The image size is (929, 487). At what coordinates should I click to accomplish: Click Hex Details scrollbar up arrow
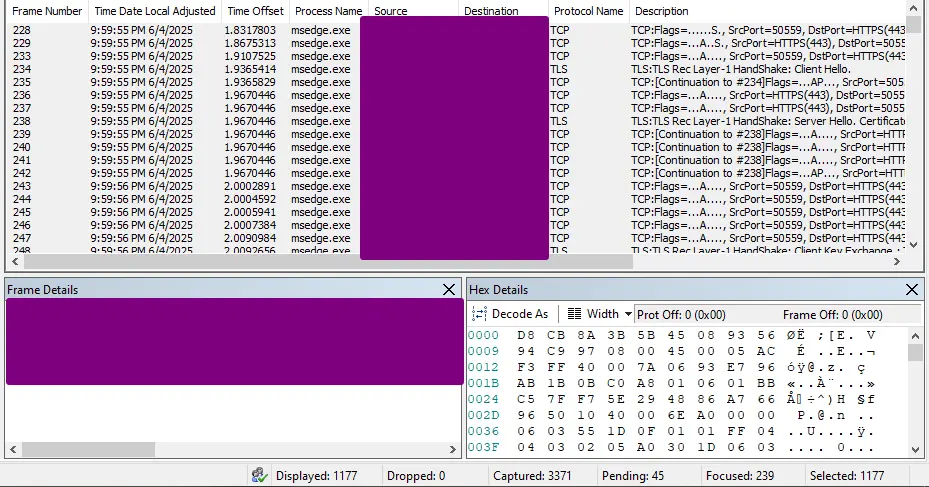click(x=915, y=335)
